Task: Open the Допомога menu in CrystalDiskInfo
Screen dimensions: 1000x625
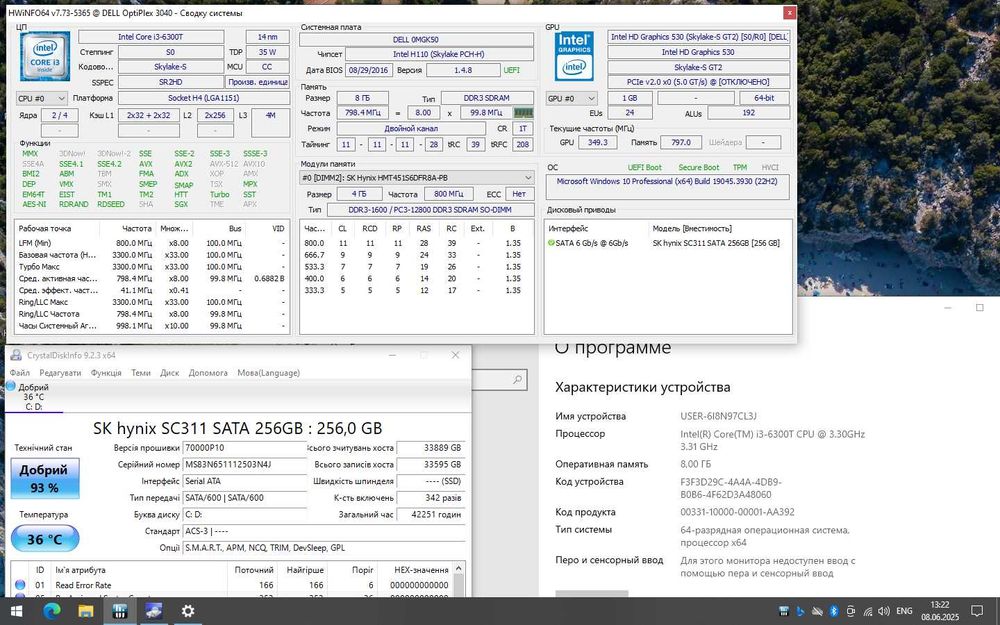Action: [208, 372]
